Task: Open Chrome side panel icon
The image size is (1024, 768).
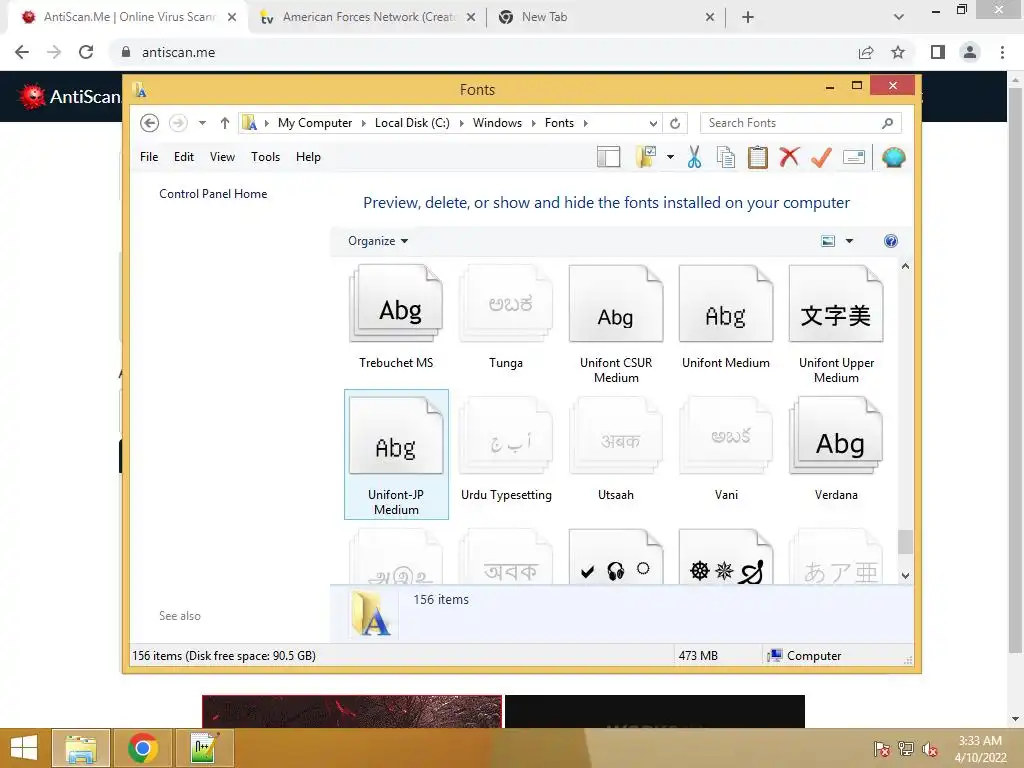Action: [938, 52]
